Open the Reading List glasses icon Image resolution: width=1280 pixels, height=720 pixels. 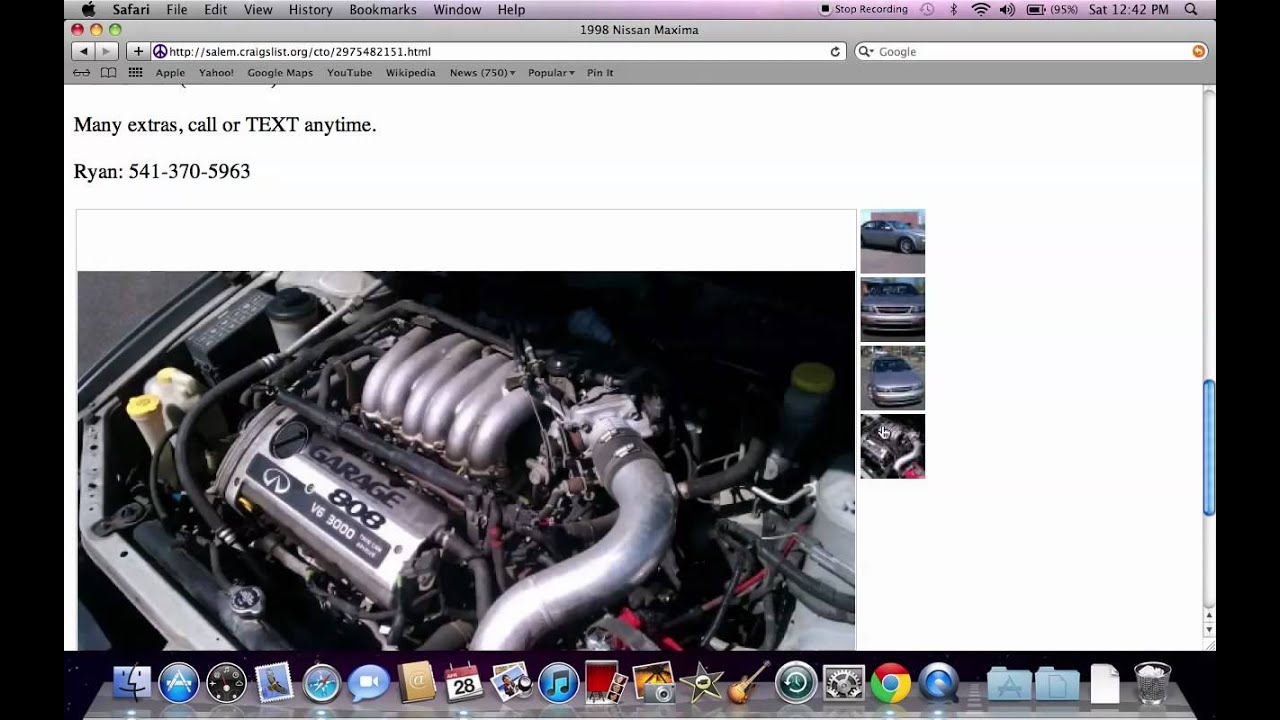tap(82, 73)
